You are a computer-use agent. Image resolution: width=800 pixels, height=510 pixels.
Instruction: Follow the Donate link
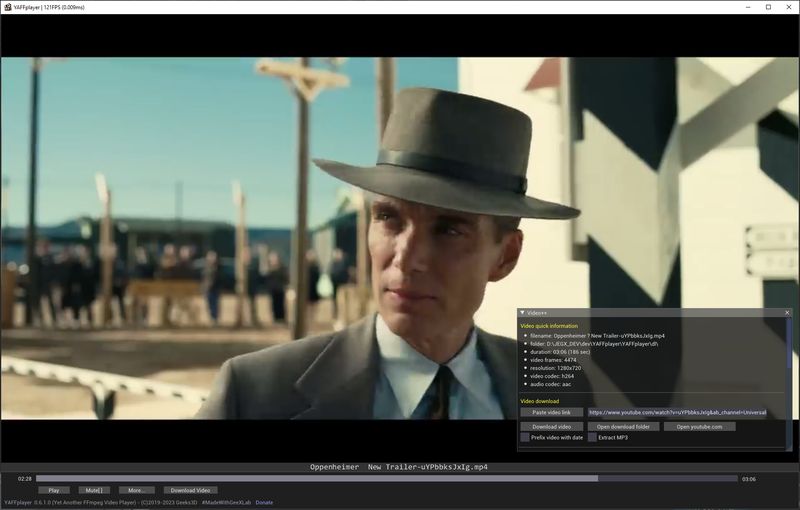click(264, 502)
